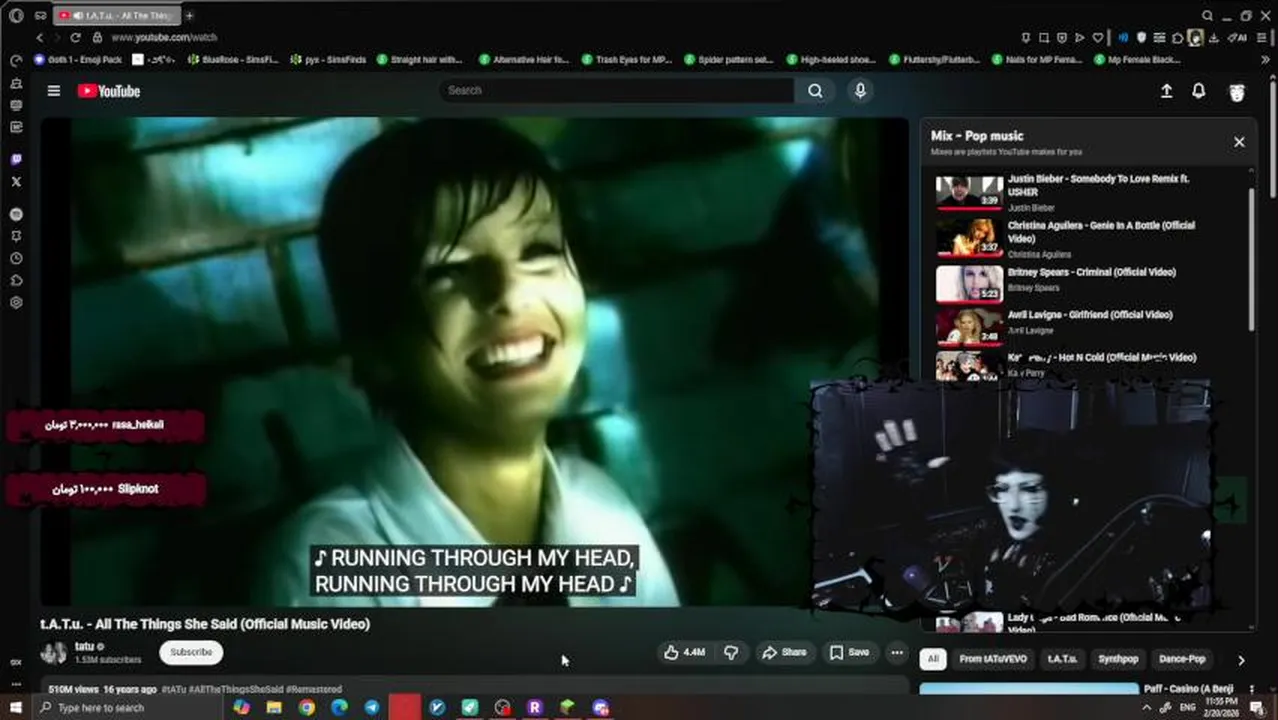1278x720 pixels.
Task: Select the t.A.T.u. filter chip
Action: 1063,659
